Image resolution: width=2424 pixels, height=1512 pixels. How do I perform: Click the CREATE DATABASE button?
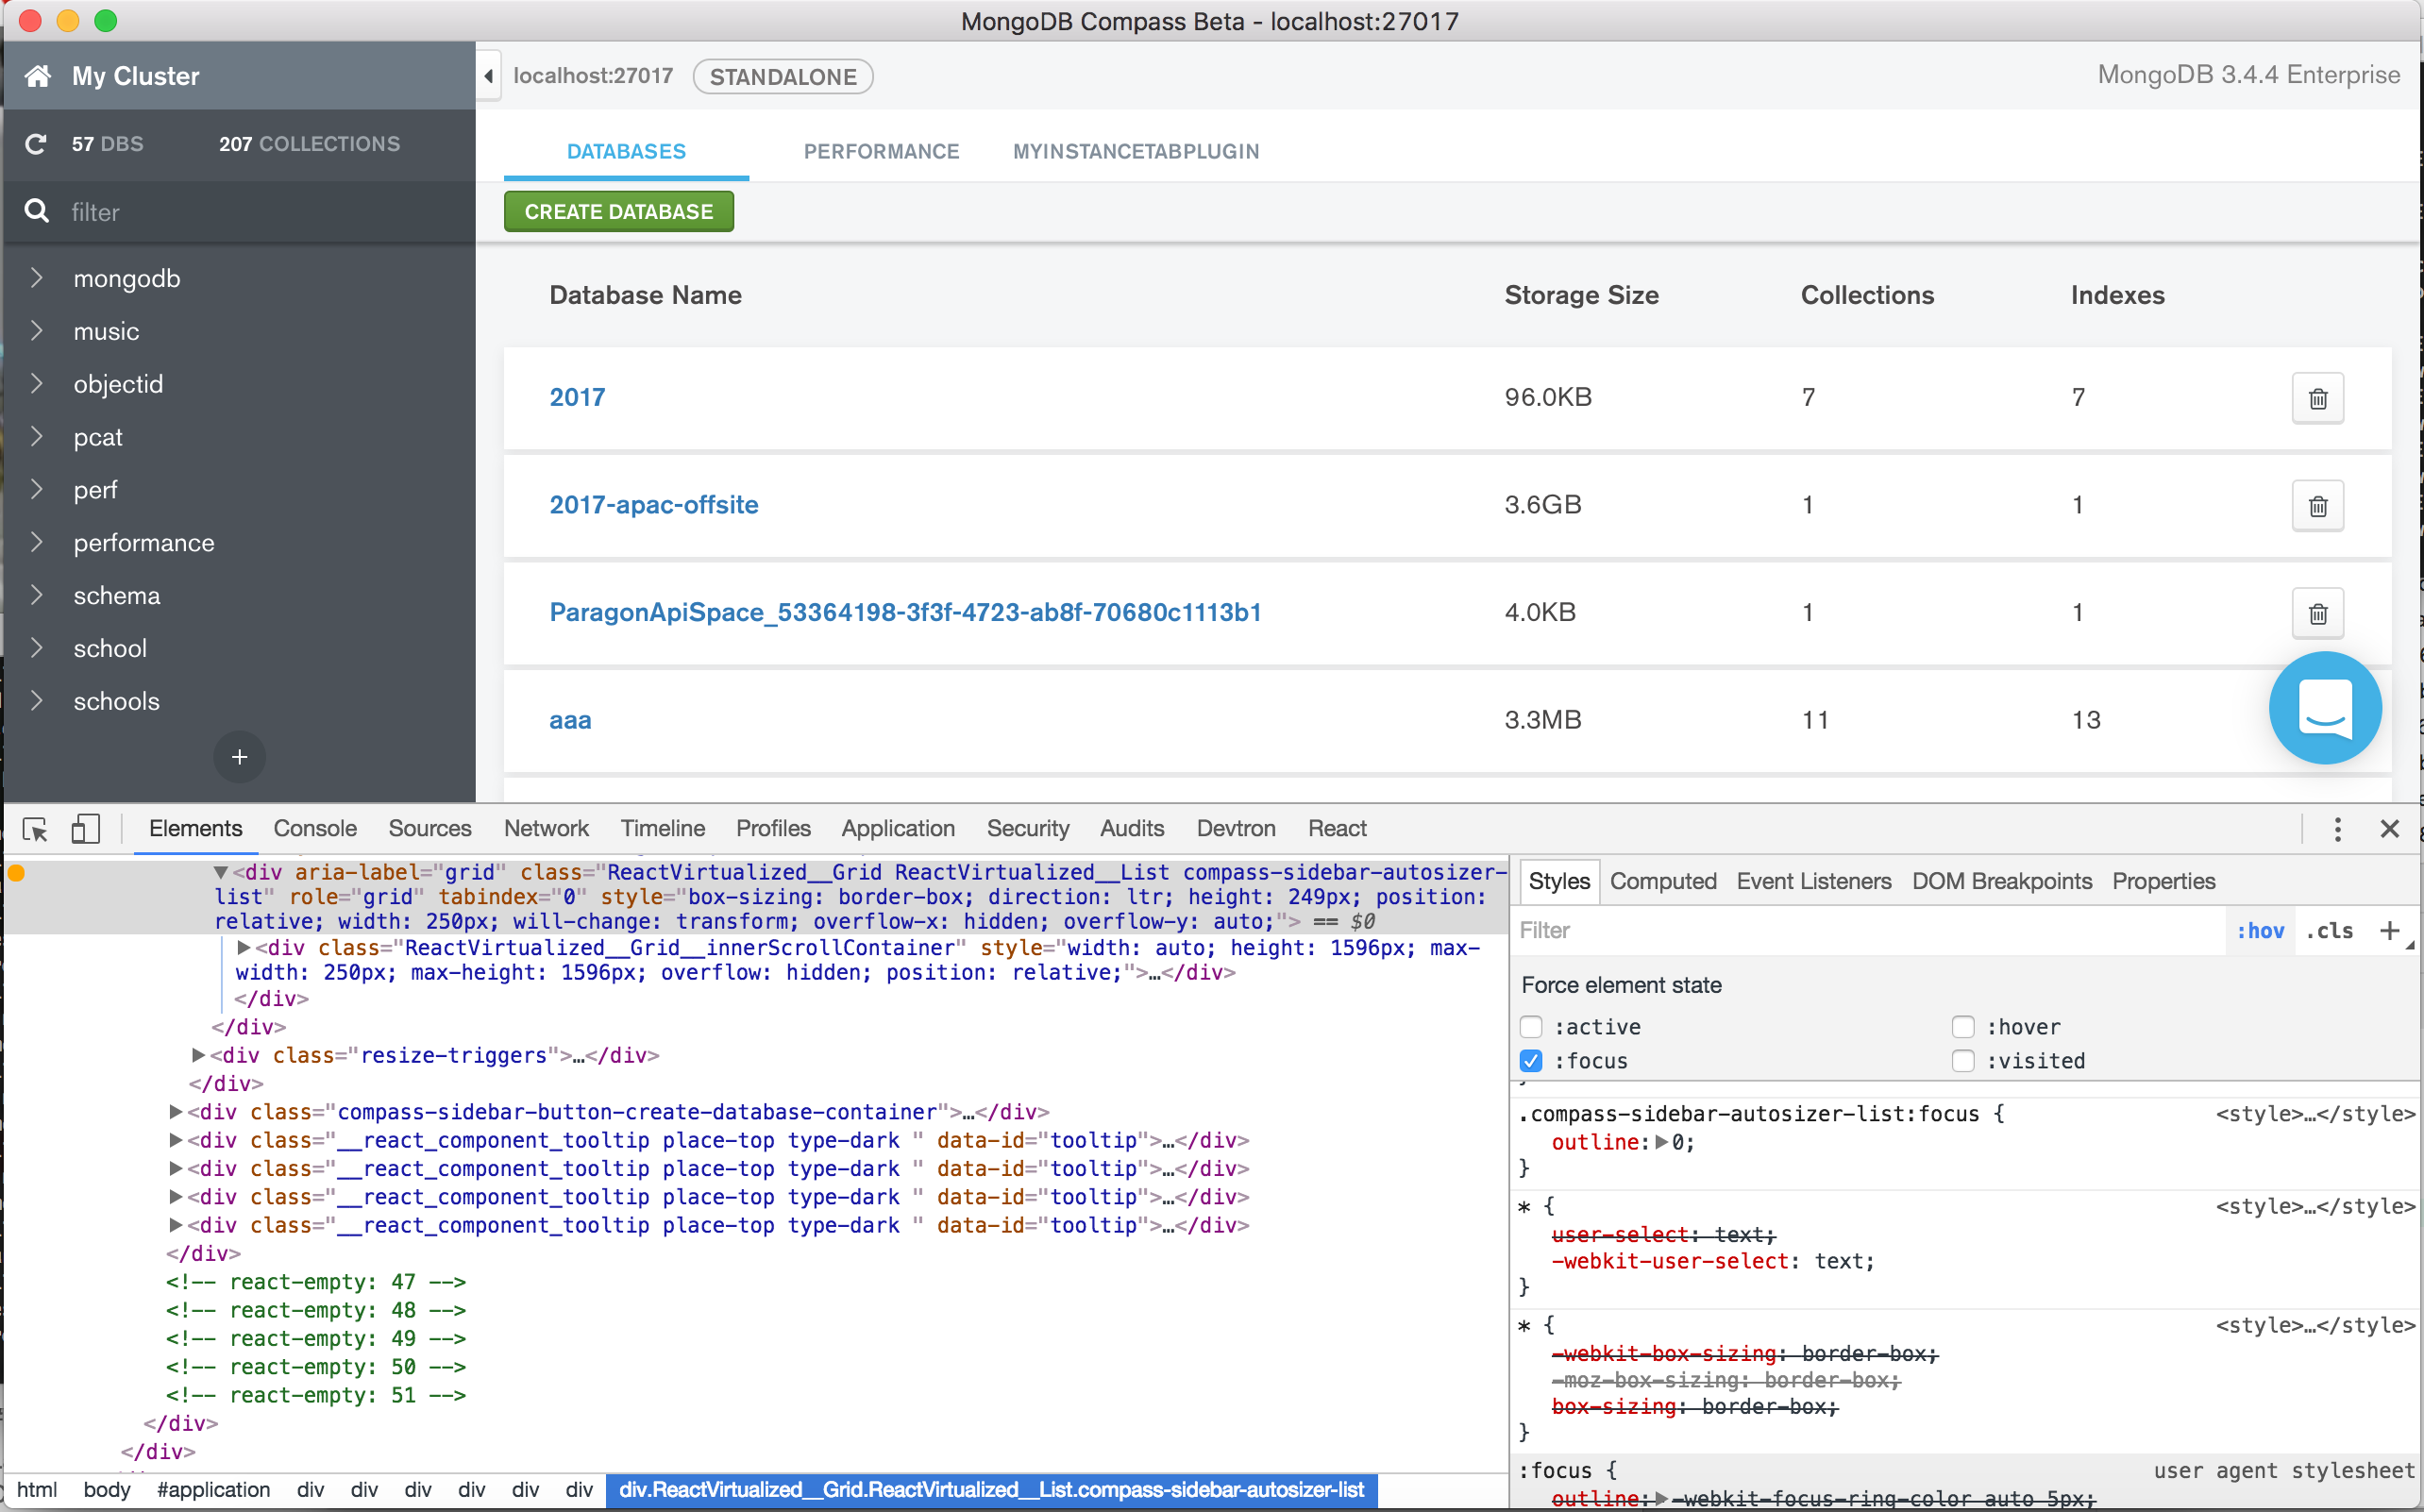click(x=618, y=212)
